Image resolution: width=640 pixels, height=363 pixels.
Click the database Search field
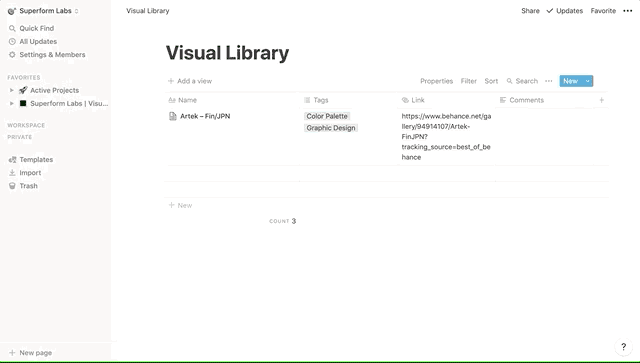(x=522, y=81)
